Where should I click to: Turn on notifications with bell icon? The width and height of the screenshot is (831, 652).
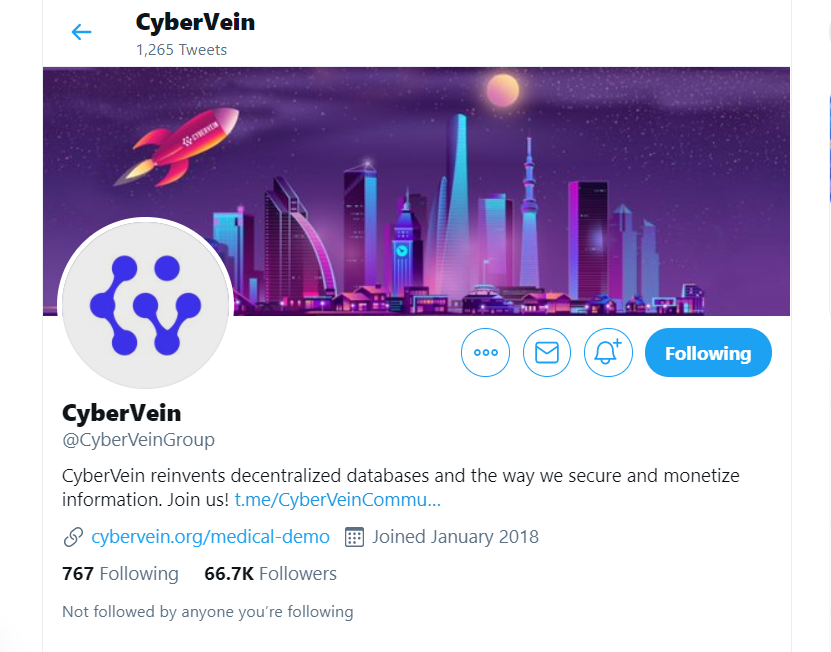click(x=608, y=353)
